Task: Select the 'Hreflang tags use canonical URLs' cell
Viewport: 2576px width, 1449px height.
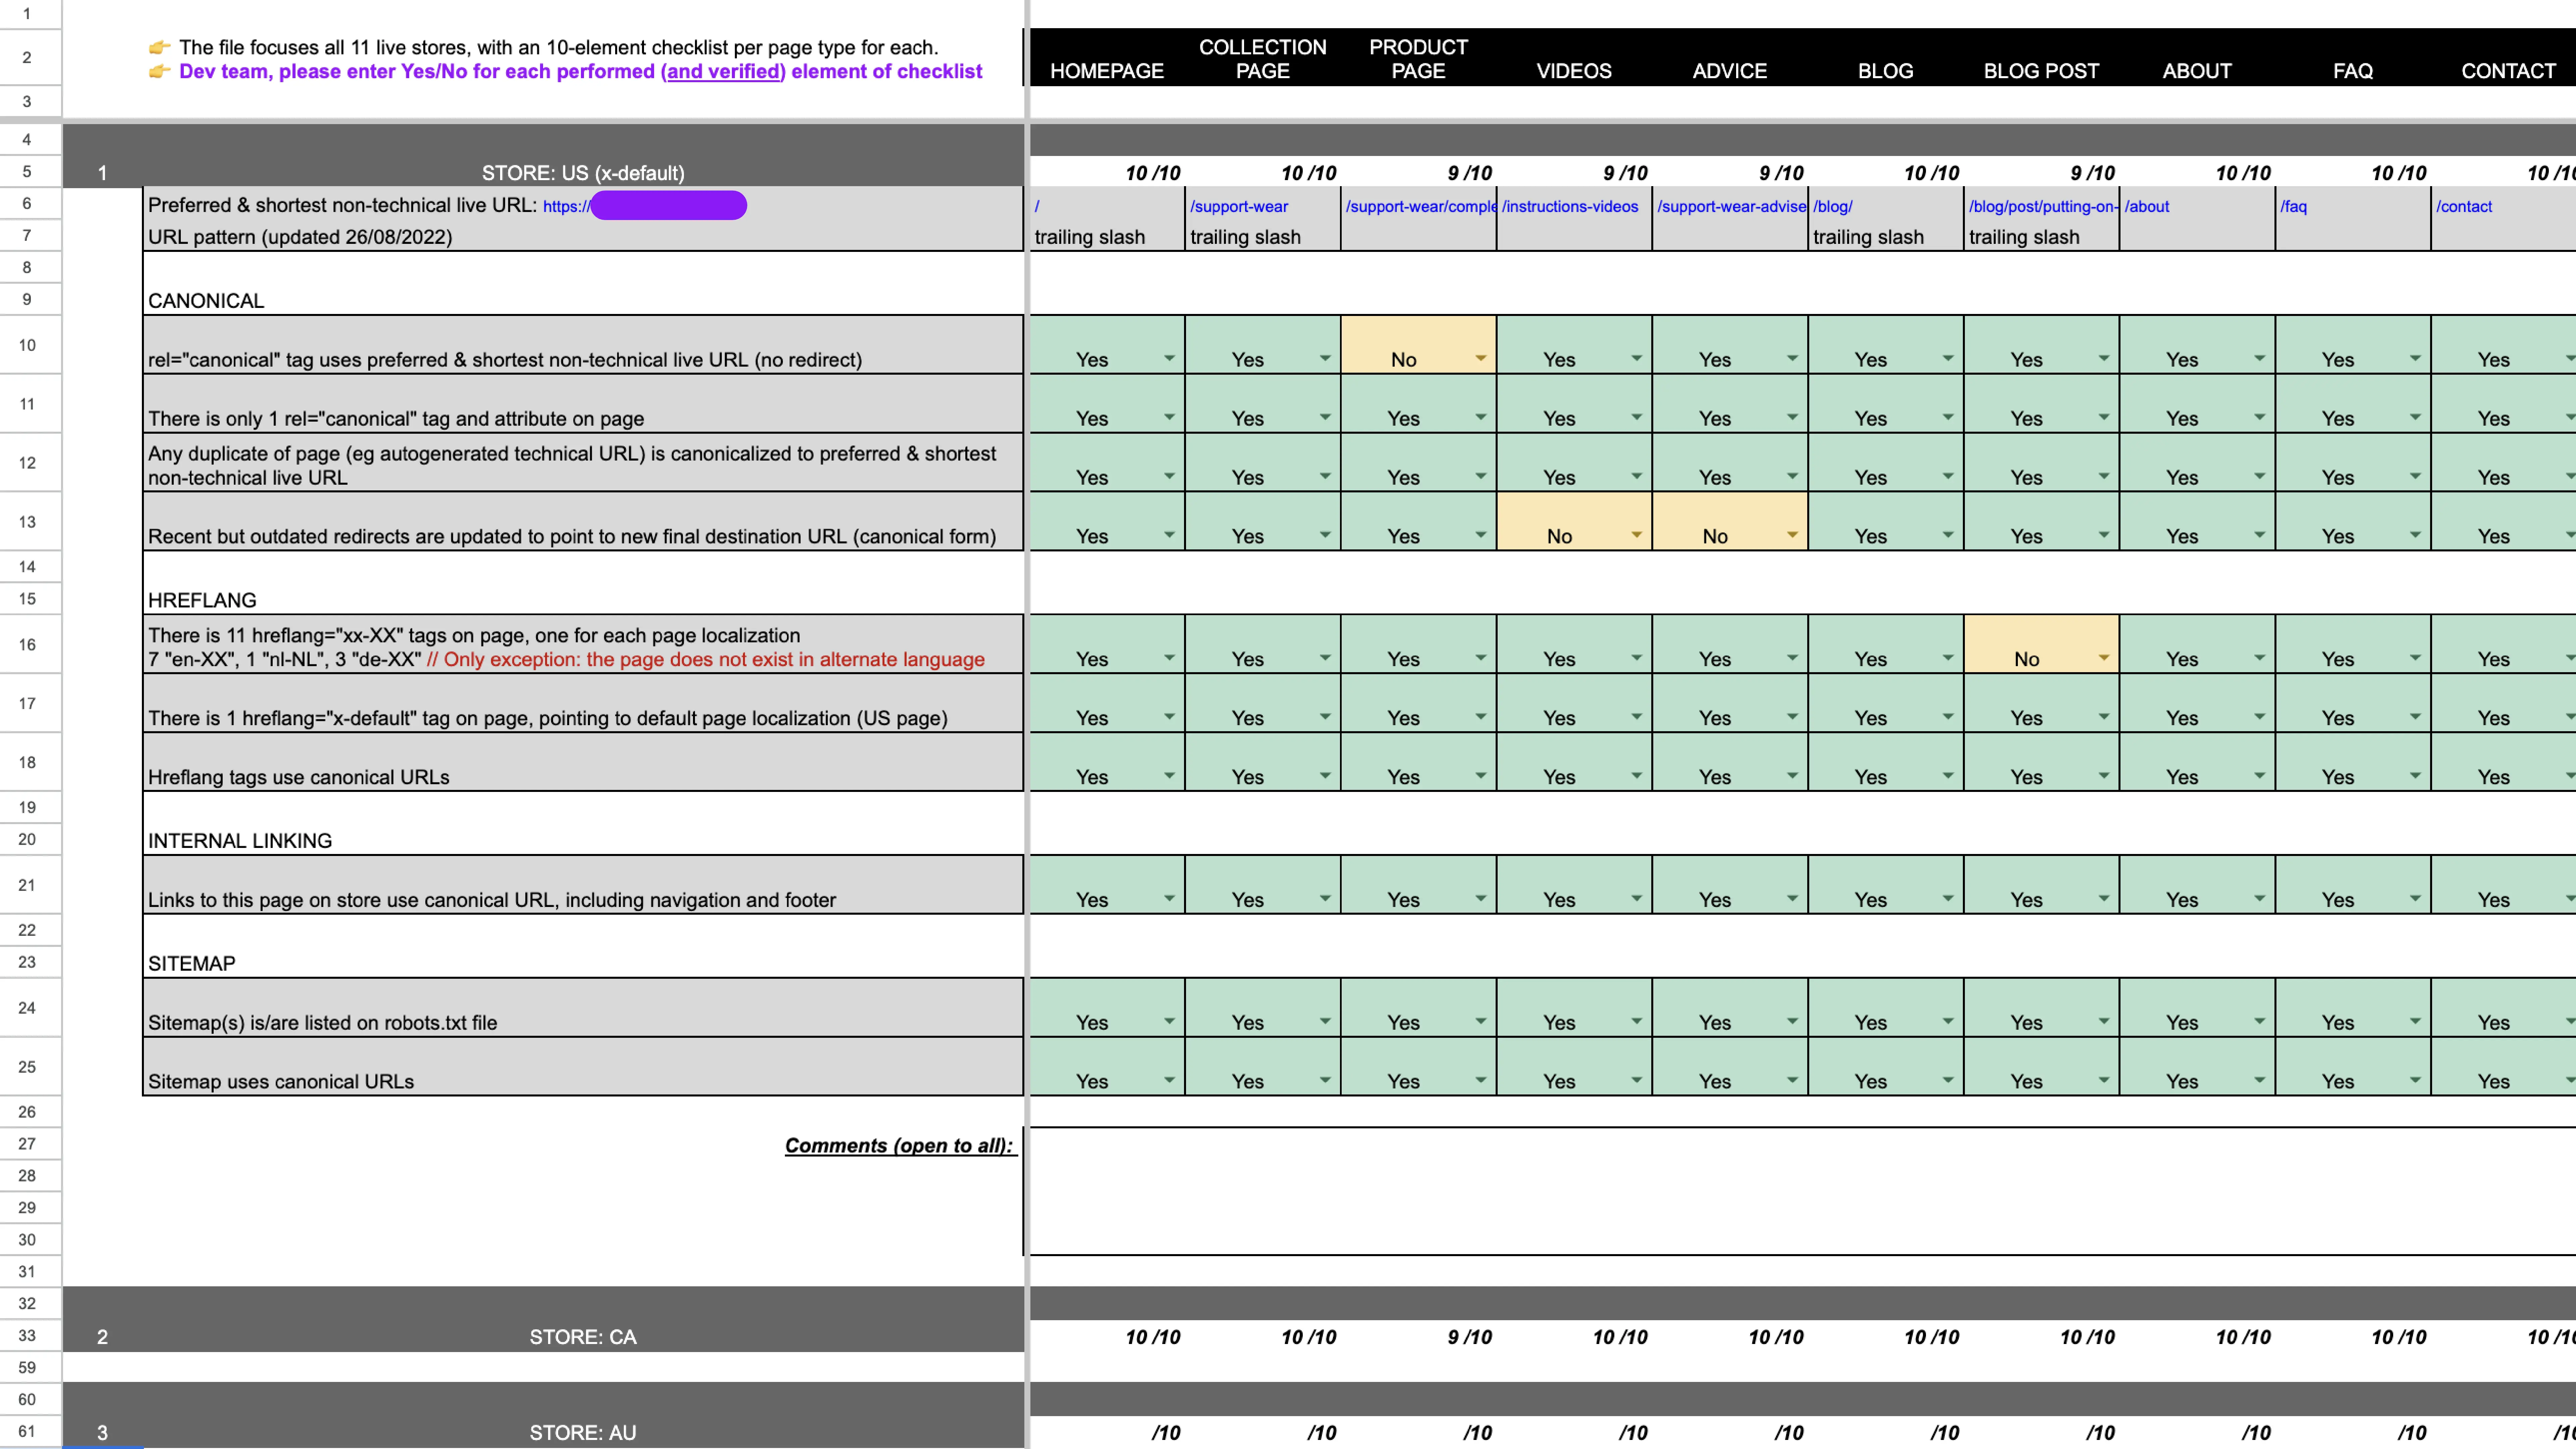Action: [583, 762]
